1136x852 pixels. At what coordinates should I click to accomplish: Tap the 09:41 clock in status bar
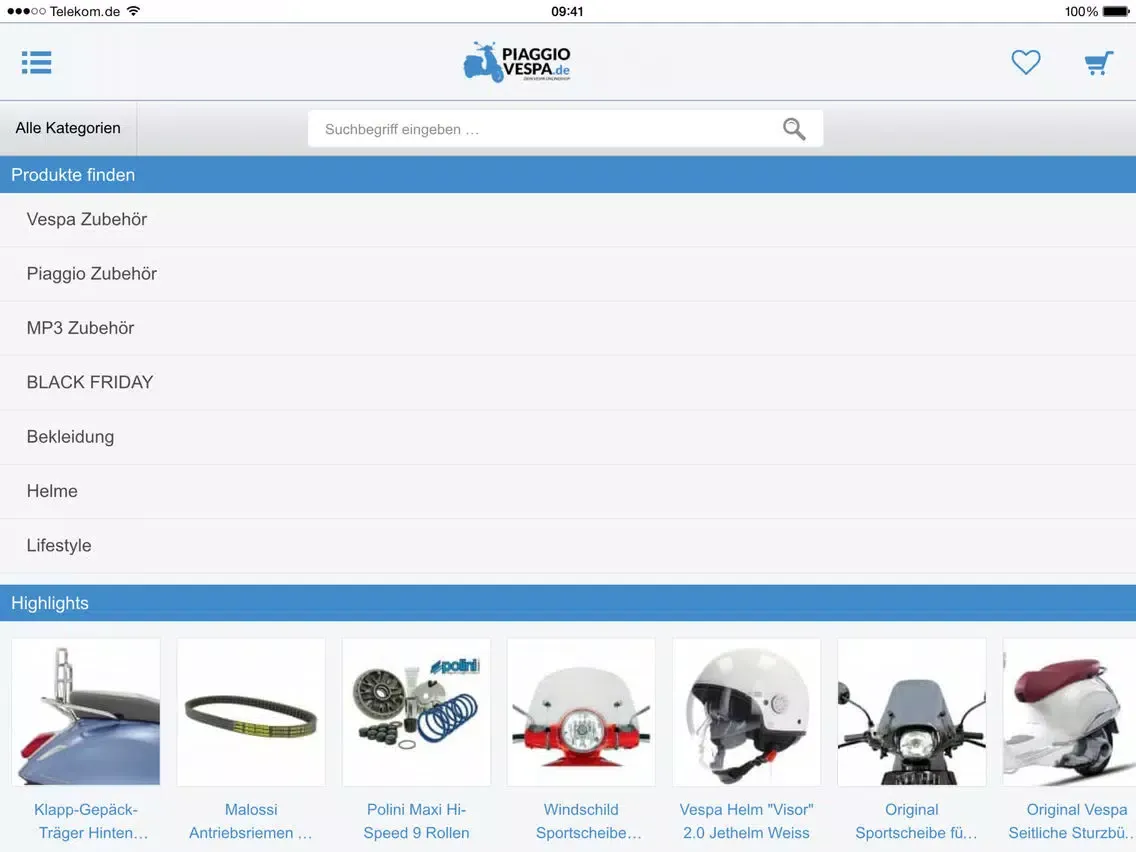[x=567, y=12]
